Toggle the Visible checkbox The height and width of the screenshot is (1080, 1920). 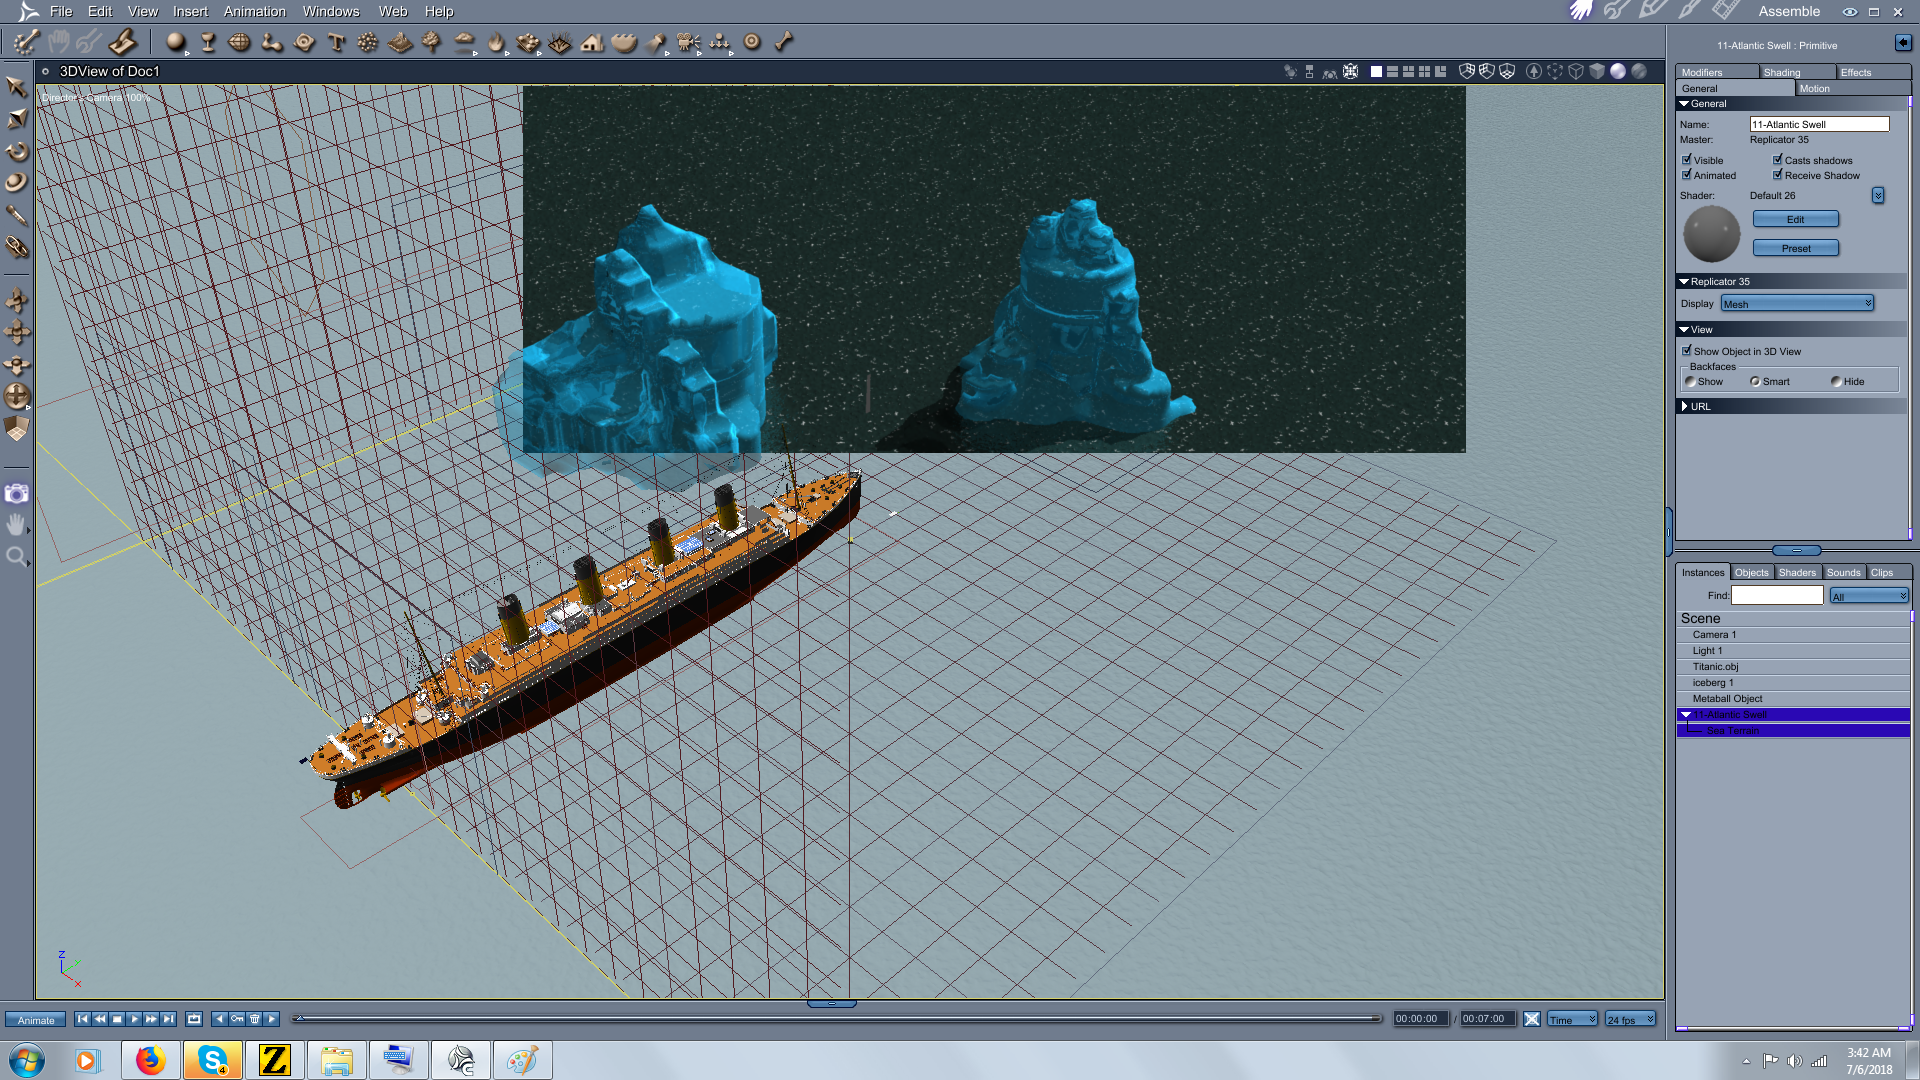coord(1687,160)
